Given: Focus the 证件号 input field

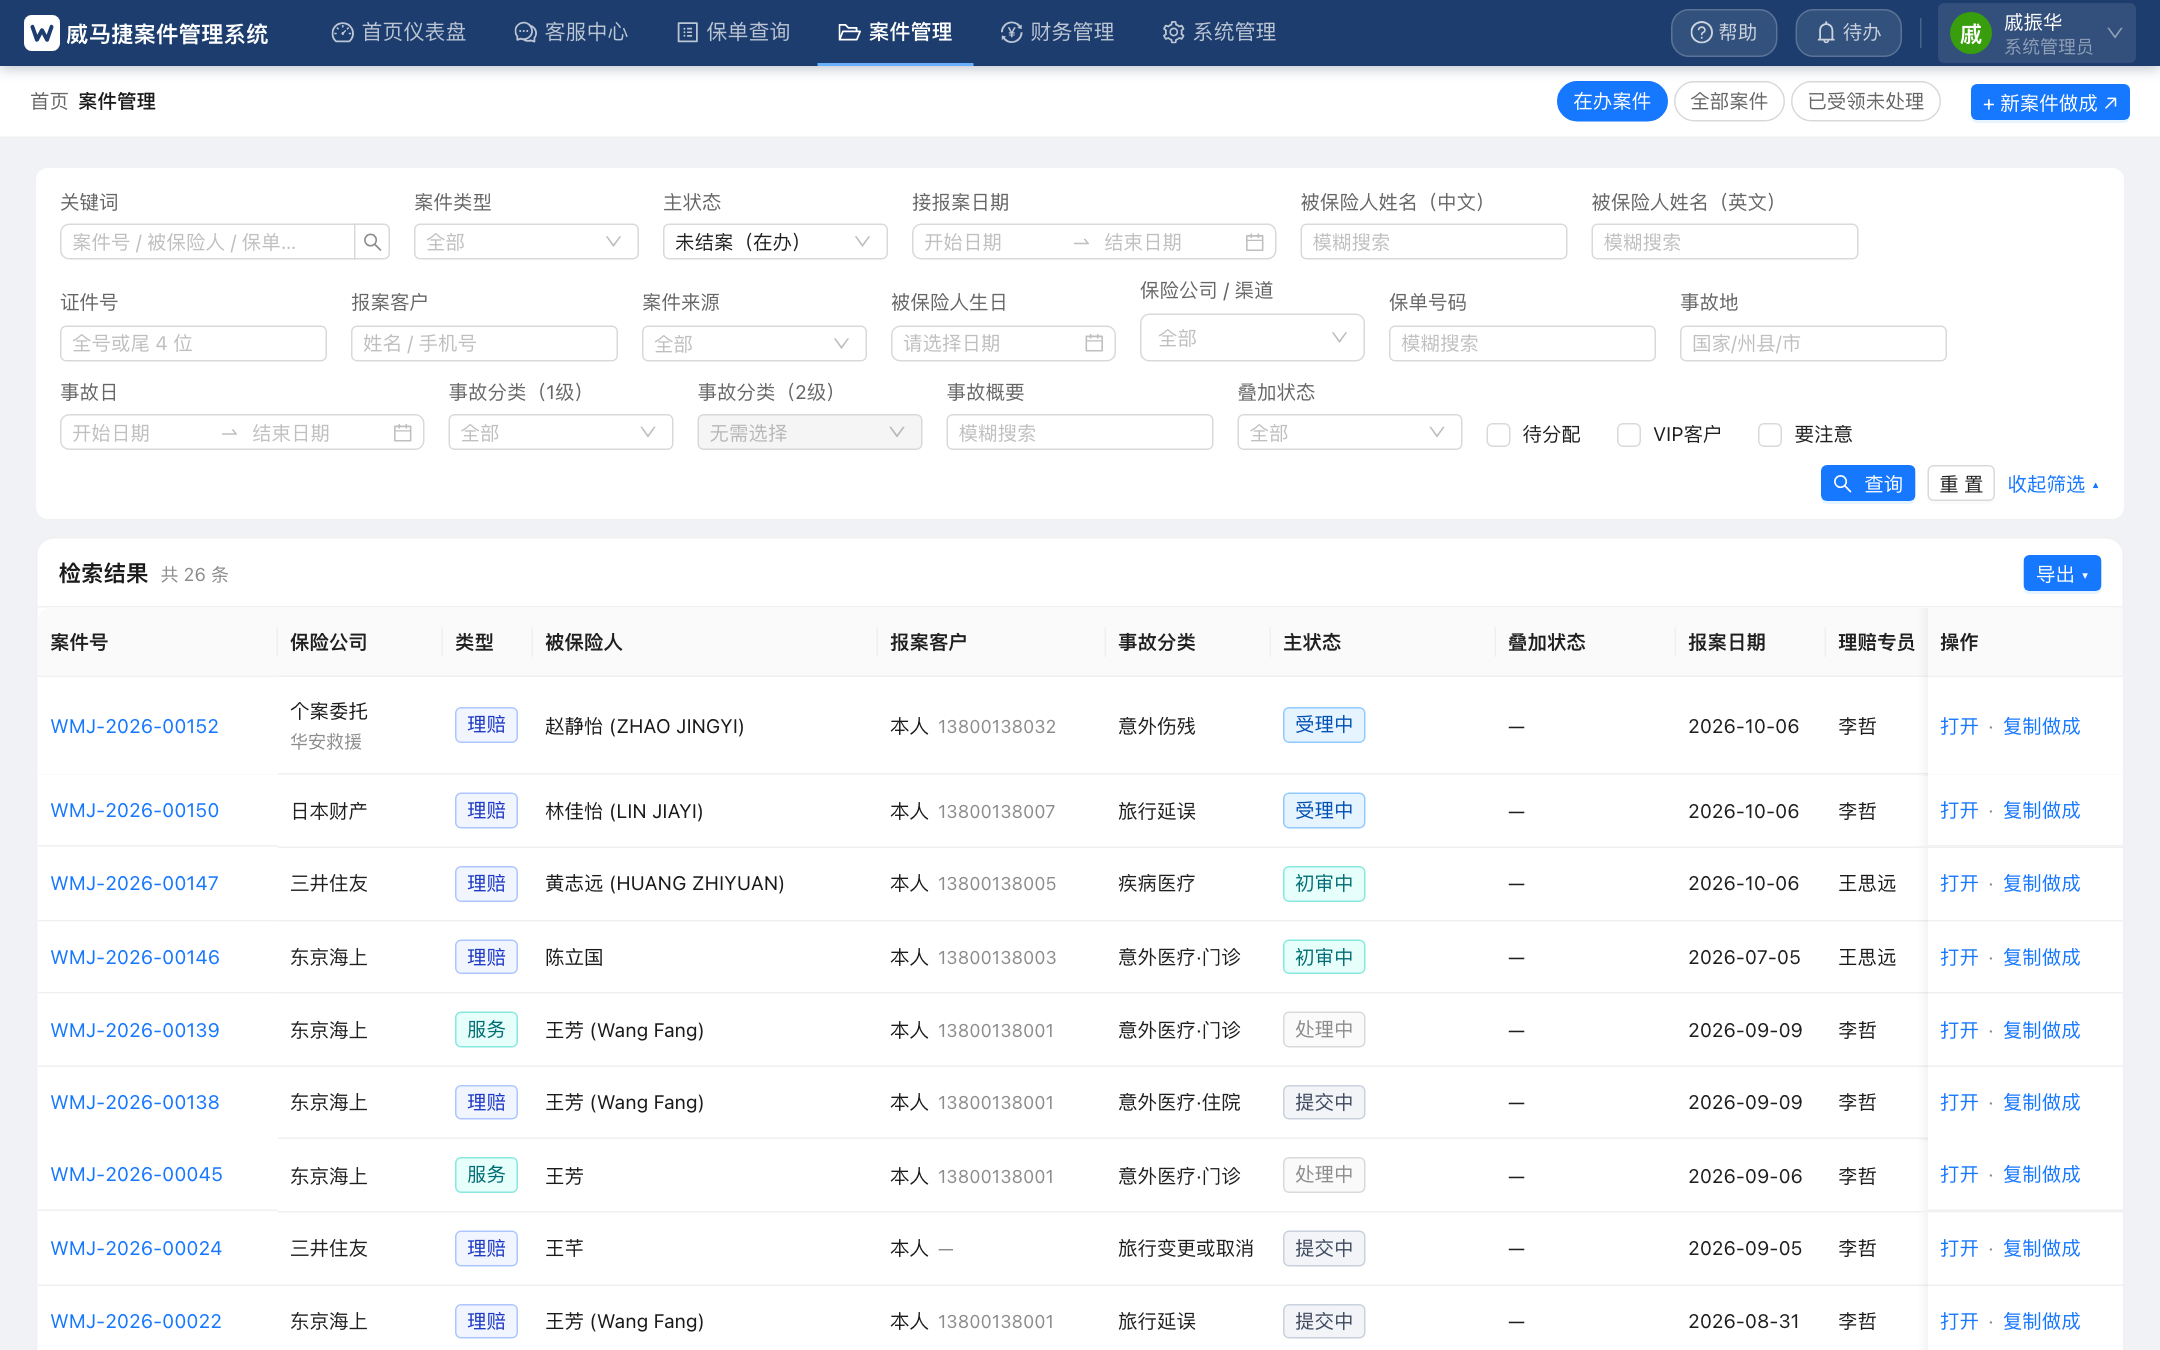Looking at the screenshot, I should click(x=193, y=343).
